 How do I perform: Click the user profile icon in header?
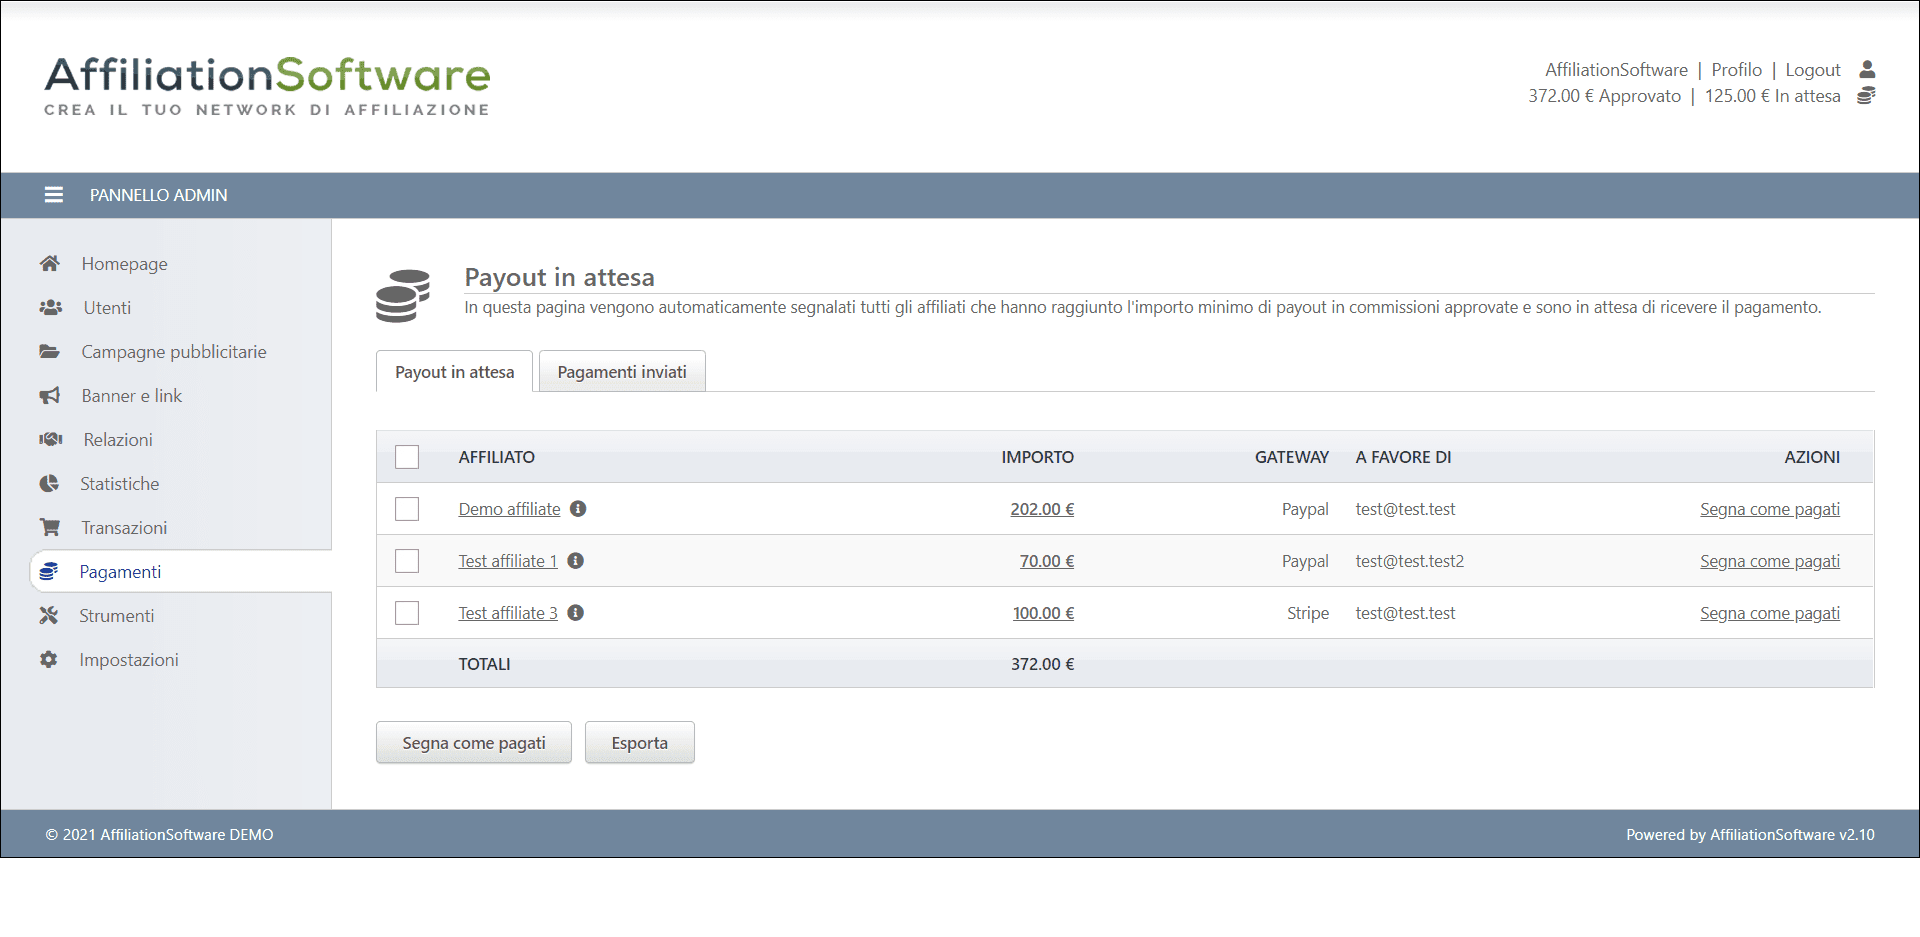pos(1866,70)
